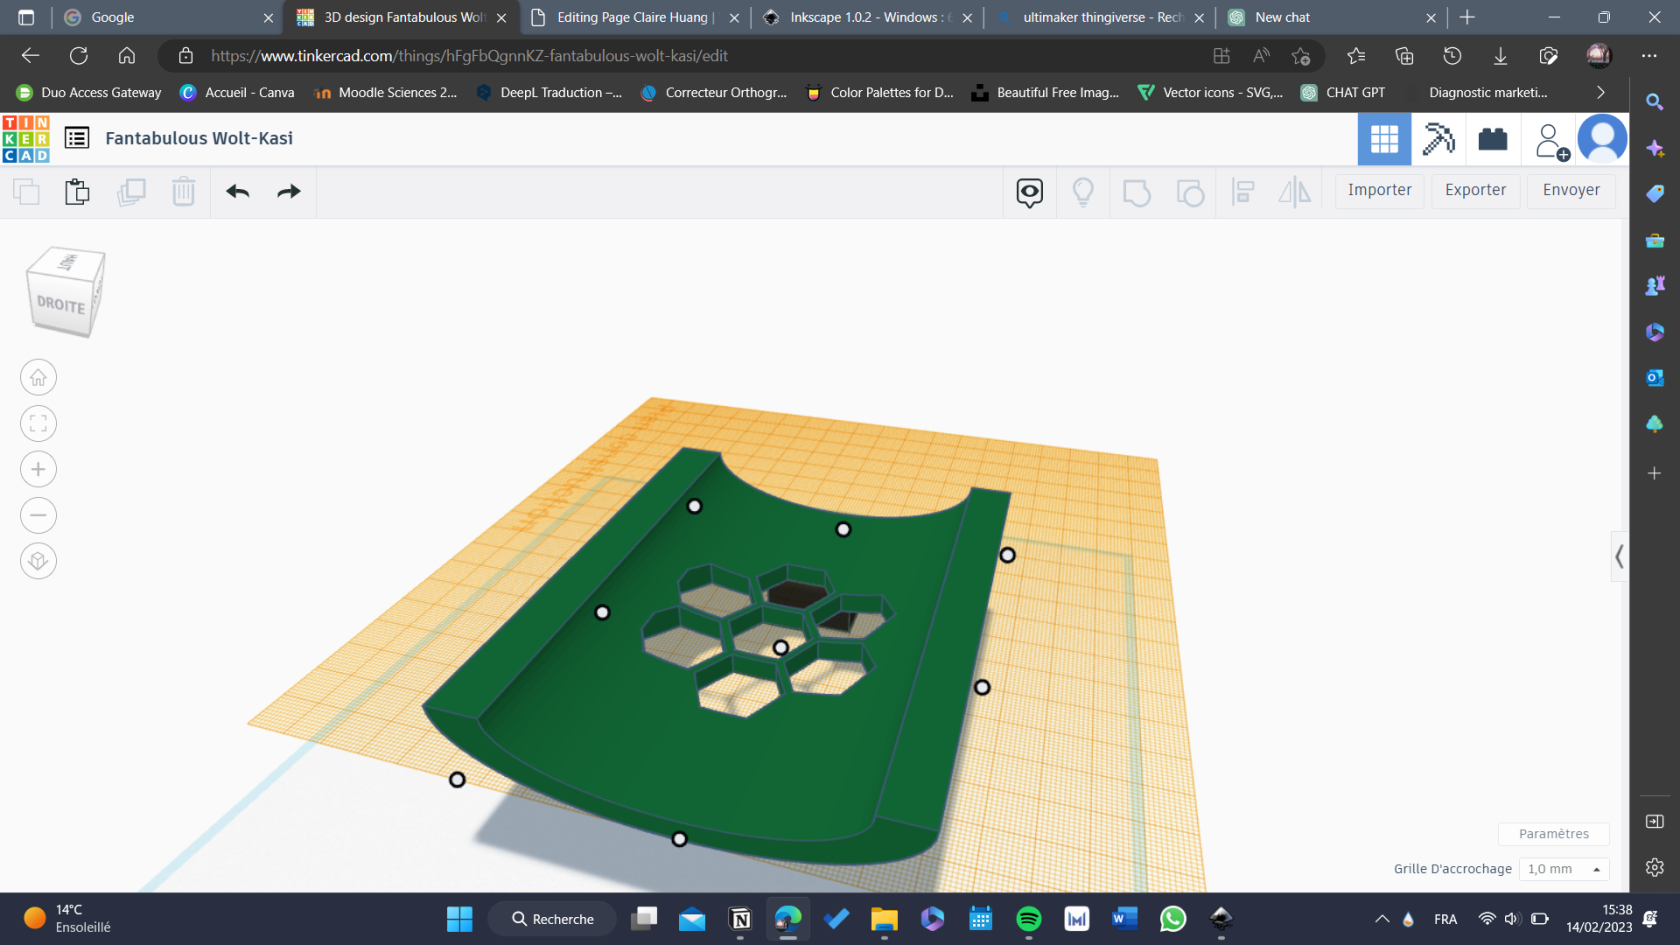Click the Envoyer button
The height and width of the screenshot is (945, 1680).
(1571, 190)
